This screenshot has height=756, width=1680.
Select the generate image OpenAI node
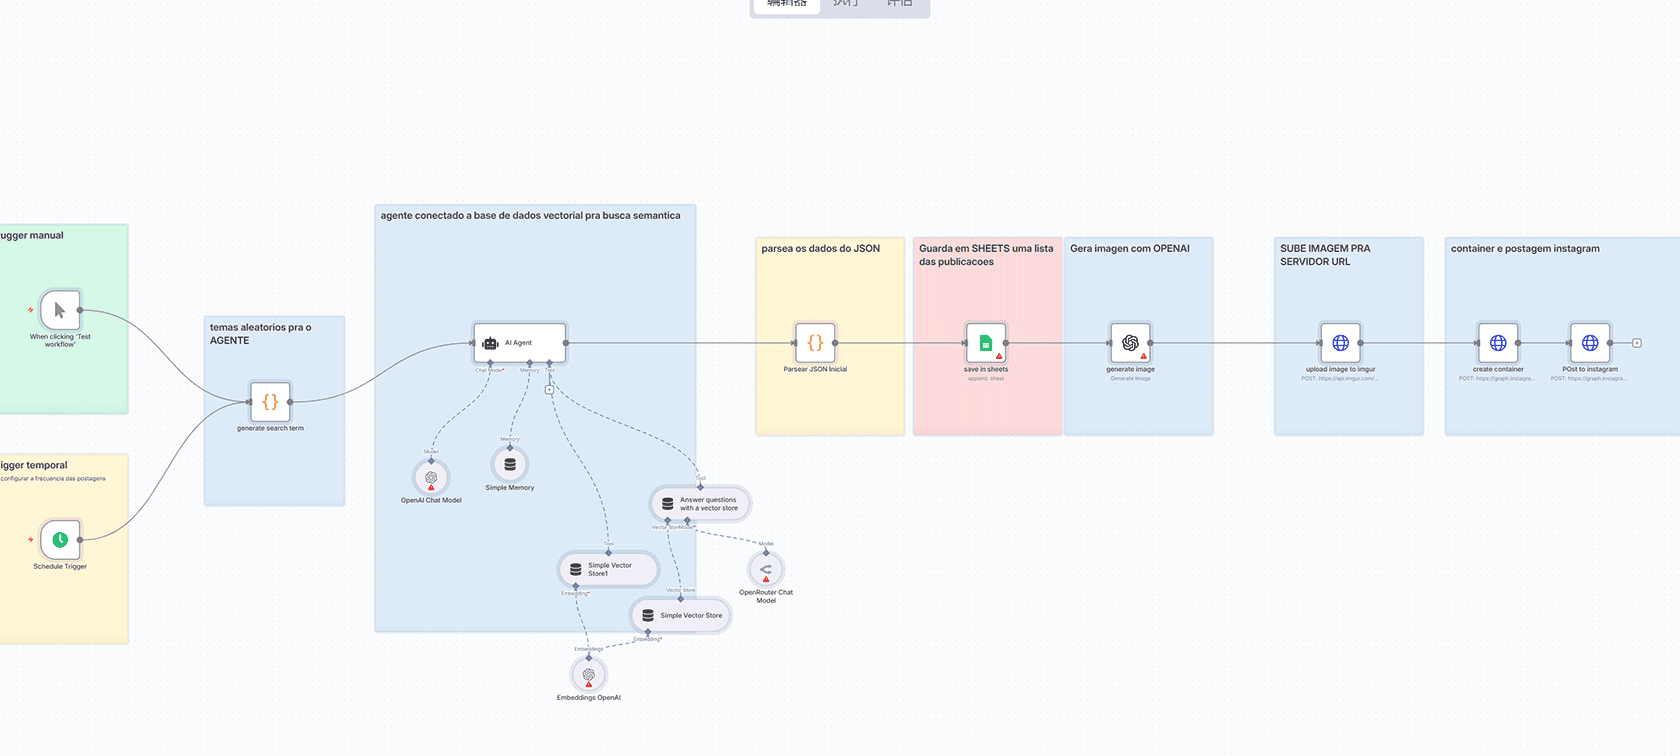(1130, 343)
